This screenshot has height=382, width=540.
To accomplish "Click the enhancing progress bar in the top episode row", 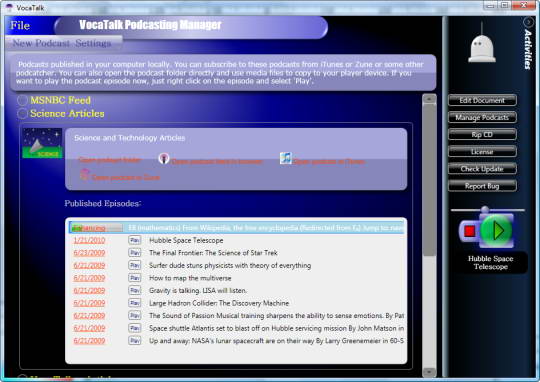I will (97, 228).
